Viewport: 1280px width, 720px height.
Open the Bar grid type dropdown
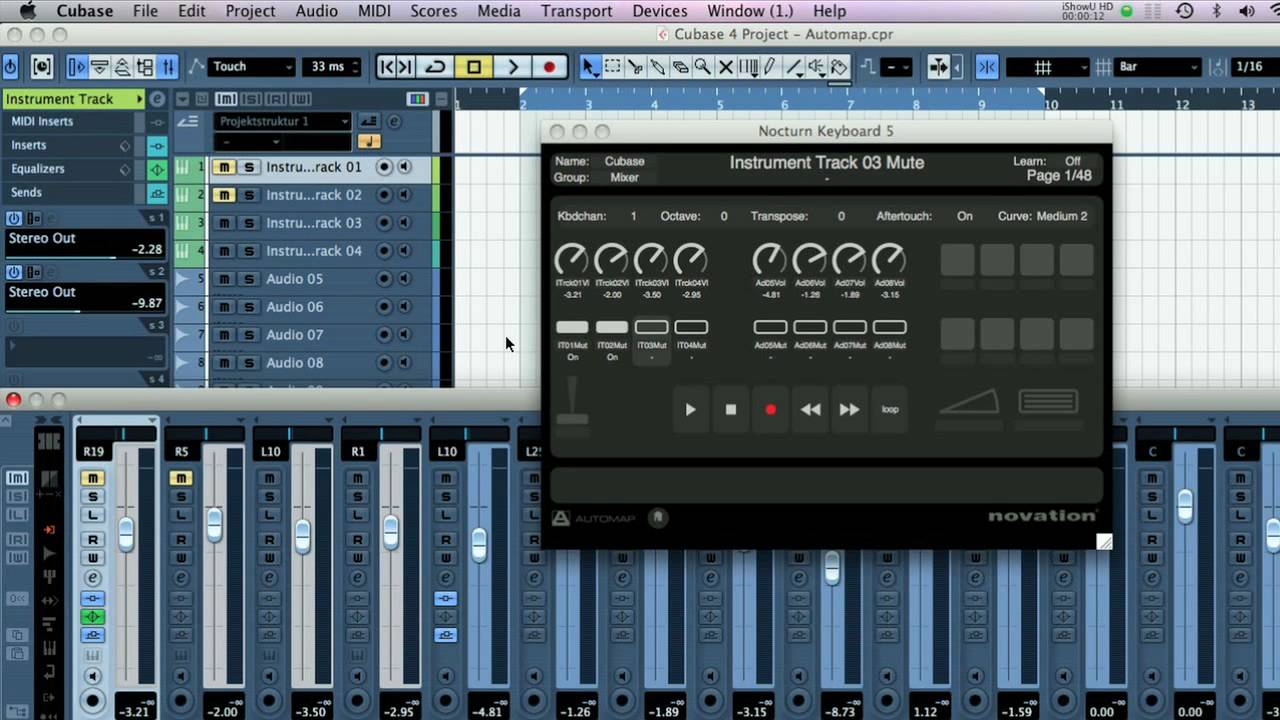coord(1157,67)
